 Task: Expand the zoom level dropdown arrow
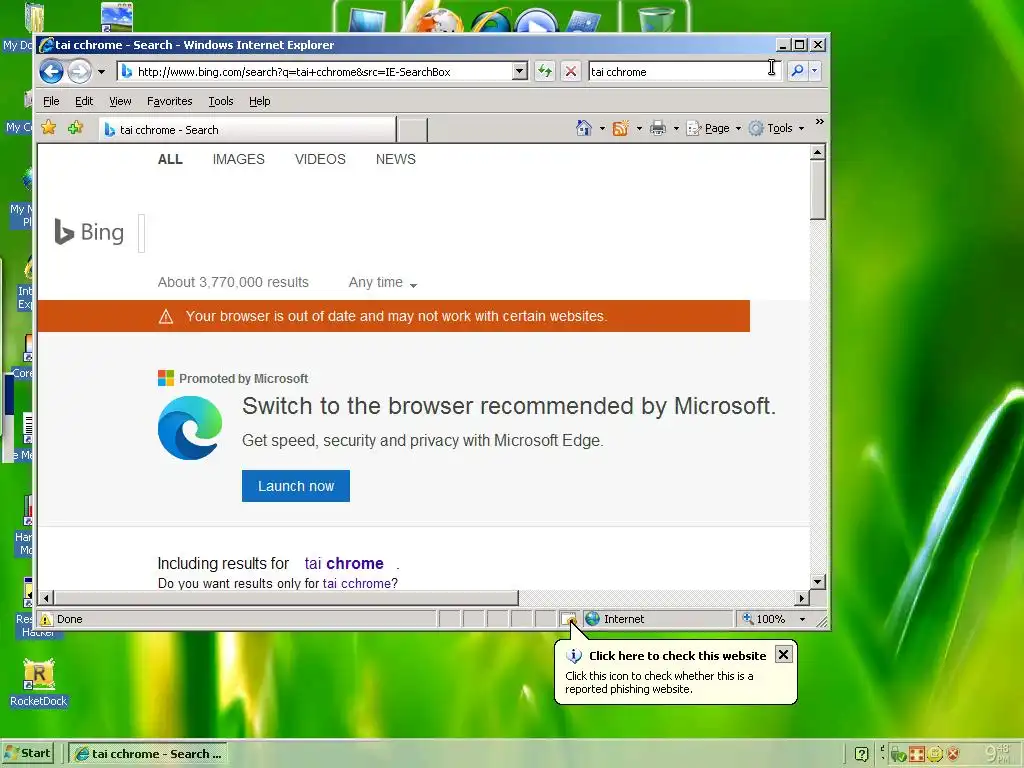click(803, 619)
